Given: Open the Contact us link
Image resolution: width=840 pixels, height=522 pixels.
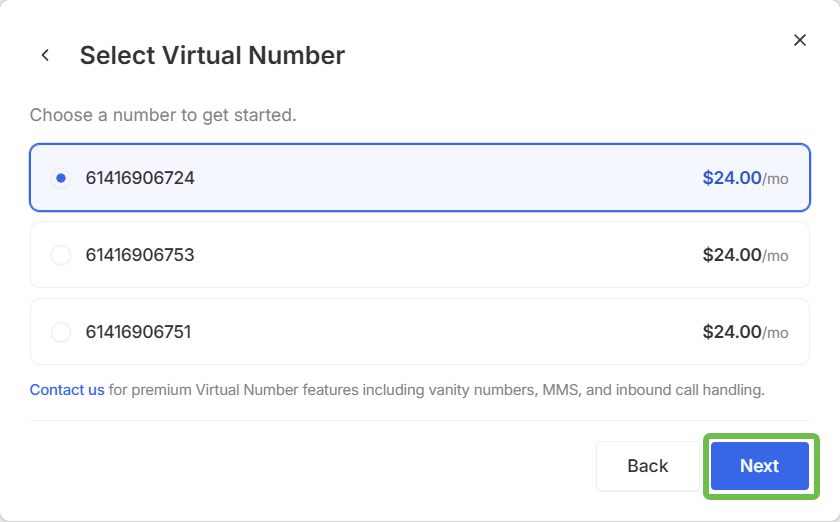Looking at the screenshot, I should tap(67, 390).
